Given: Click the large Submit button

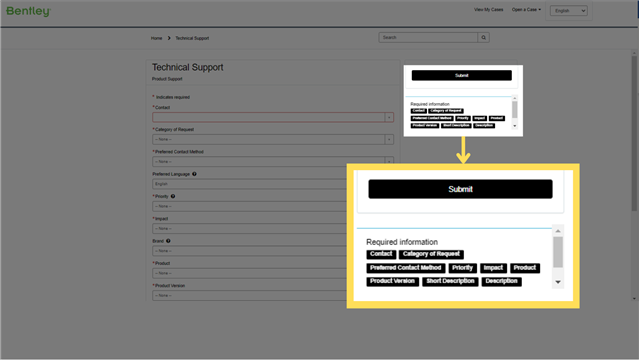Looking at the screenshot, I should [x=461, y=189].
